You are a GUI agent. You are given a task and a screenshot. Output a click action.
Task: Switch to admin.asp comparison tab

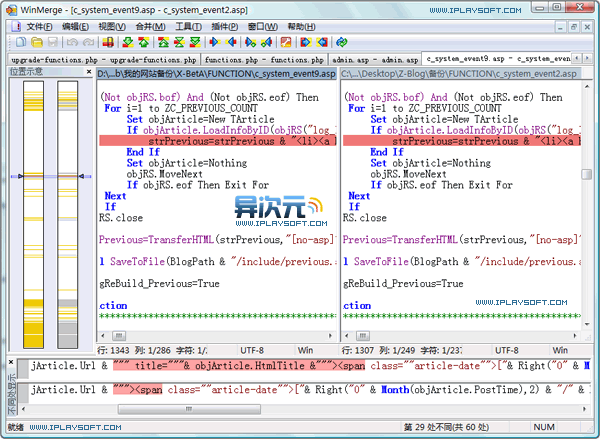[375, 60]
